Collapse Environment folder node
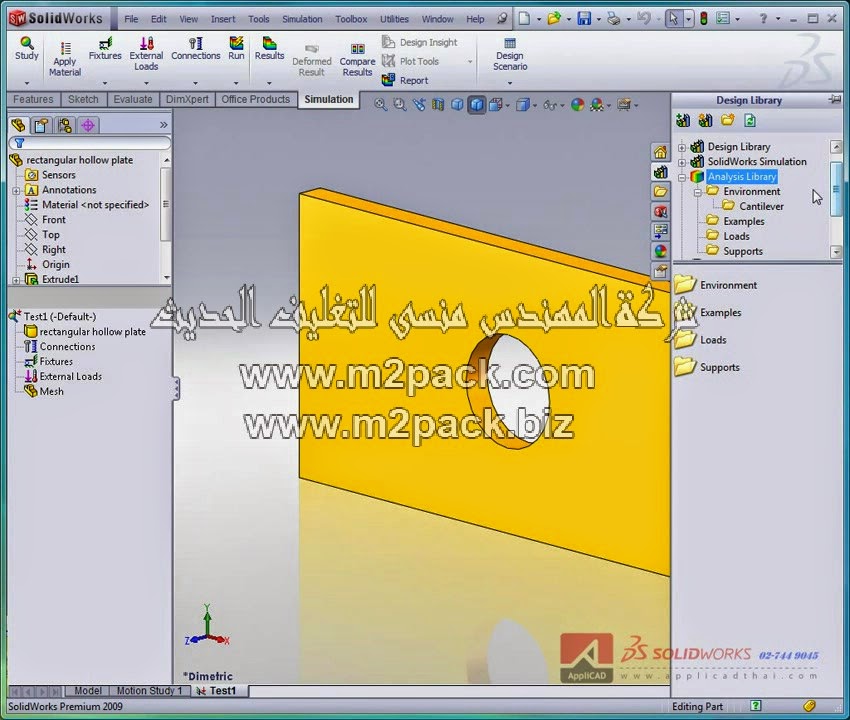This screenshot has height=720, width=850. tap(698, 192)
